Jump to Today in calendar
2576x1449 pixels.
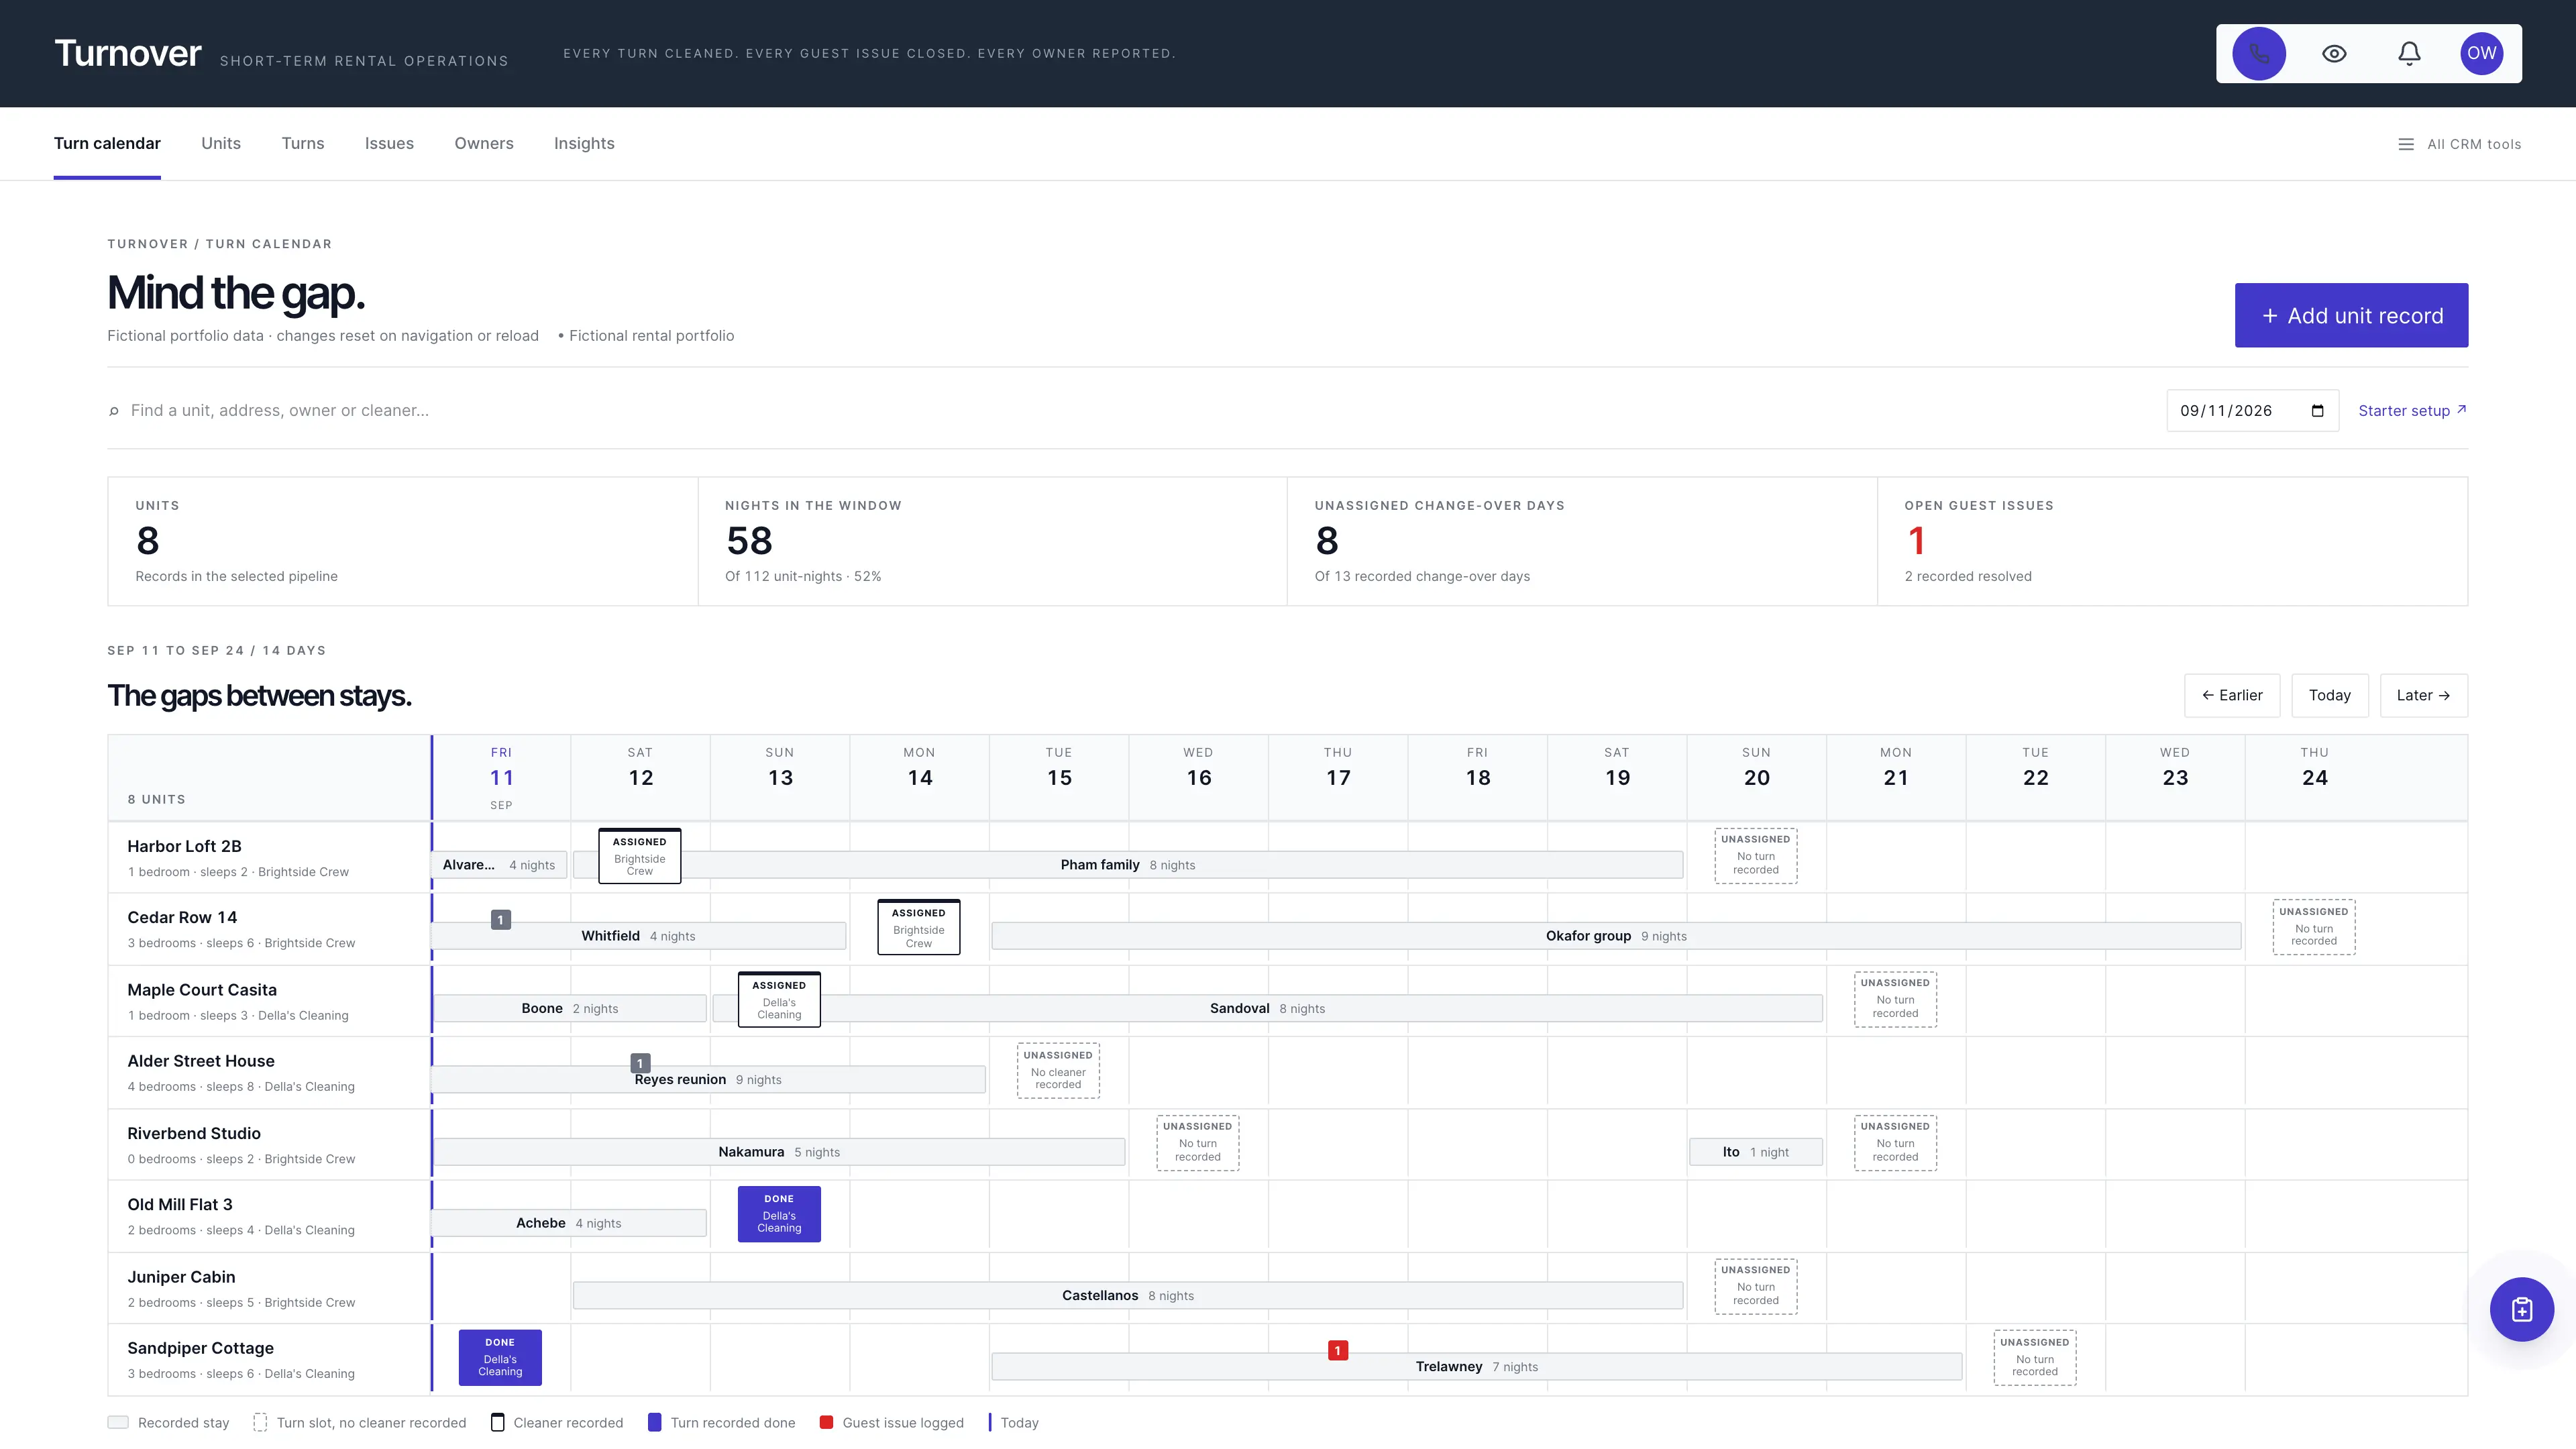coord(2330,695)
